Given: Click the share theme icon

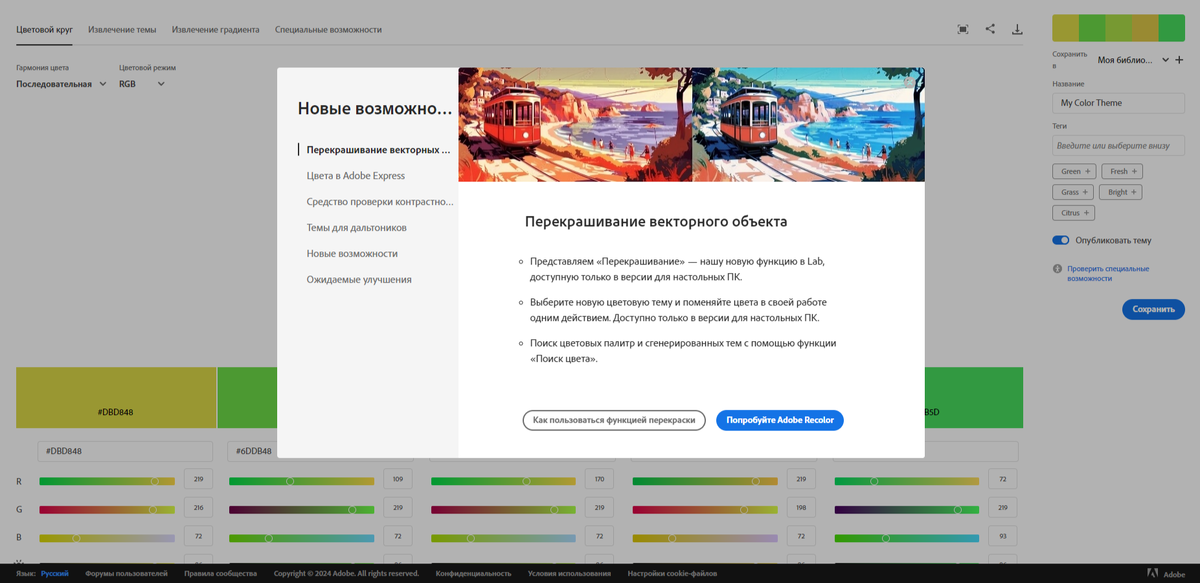Looking at the screenshot, I should point(990,29).
